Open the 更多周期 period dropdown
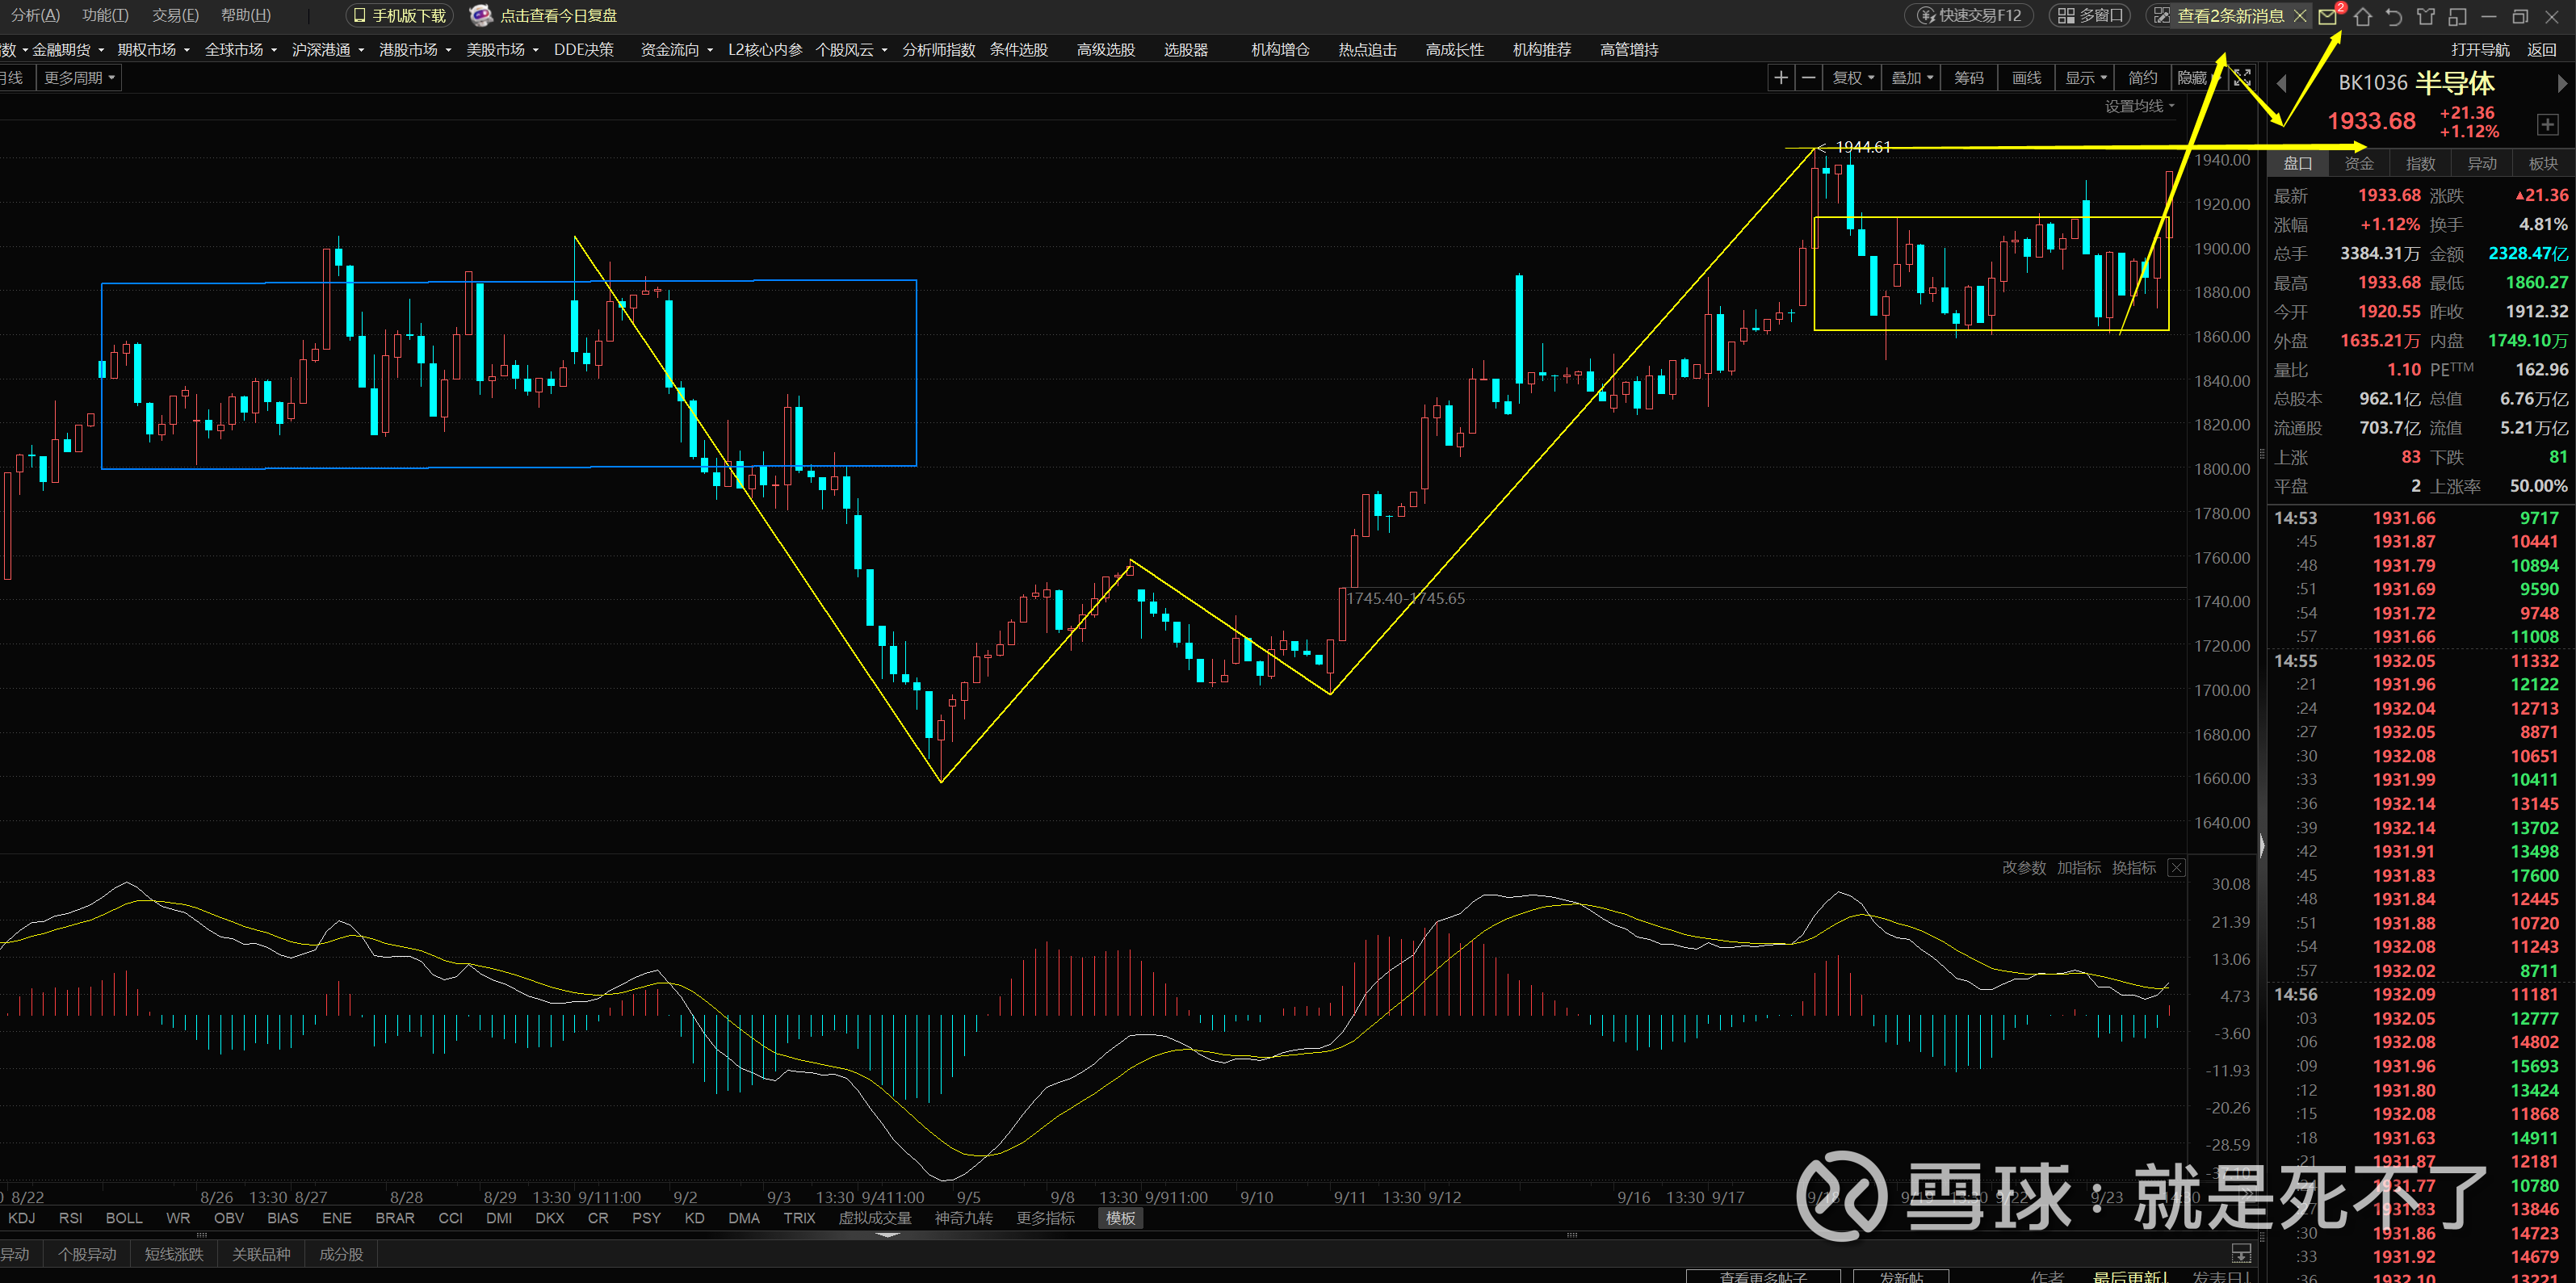This screenshot has height=1283, width=2576. pyautogui.click(x=79, y=78)
